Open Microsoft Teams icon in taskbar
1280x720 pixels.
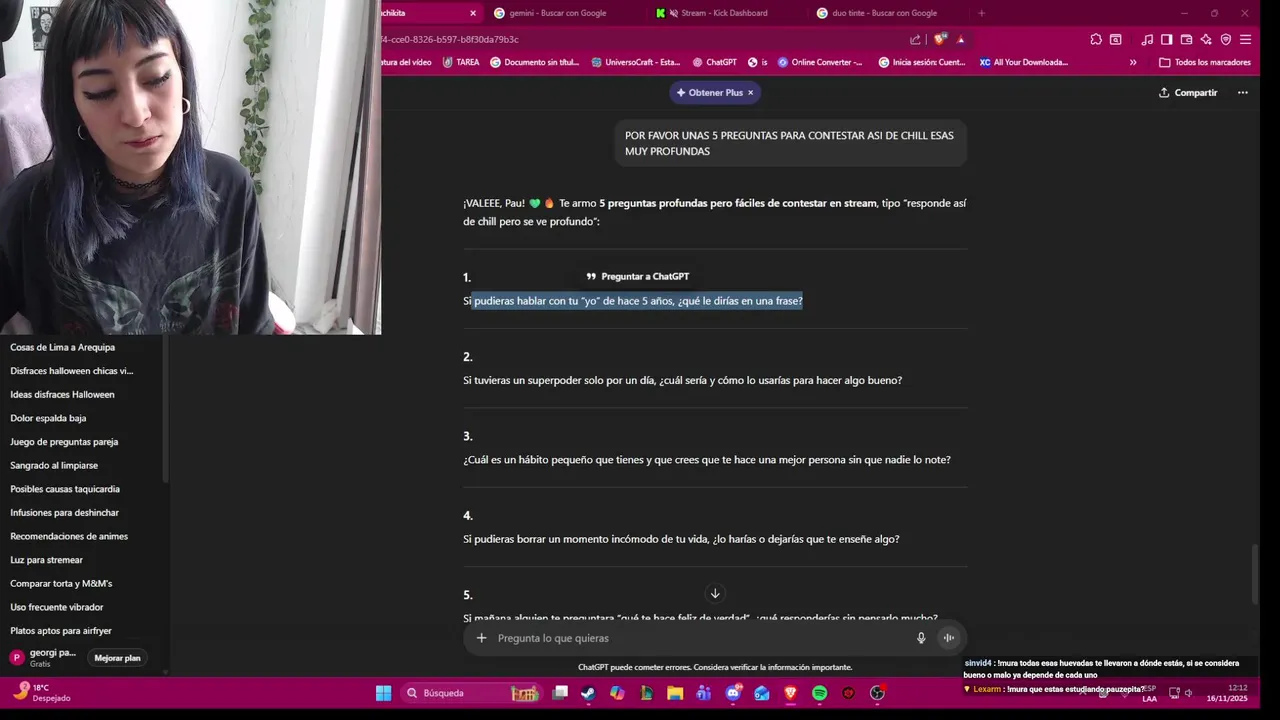coord(704,693)
